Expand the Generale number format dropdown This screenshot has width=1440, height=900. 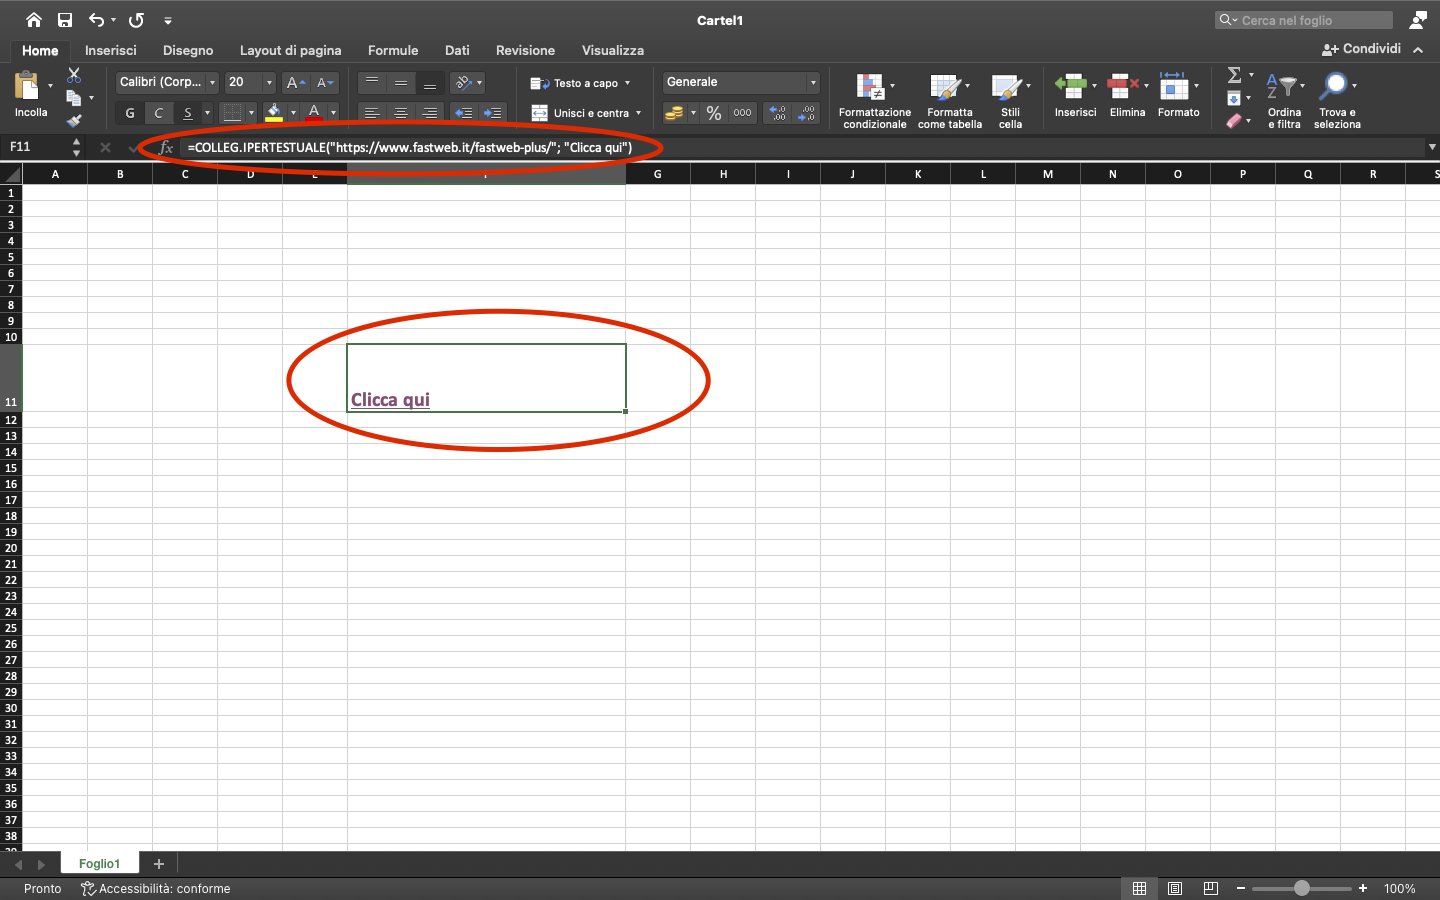(x=741, y=82)
